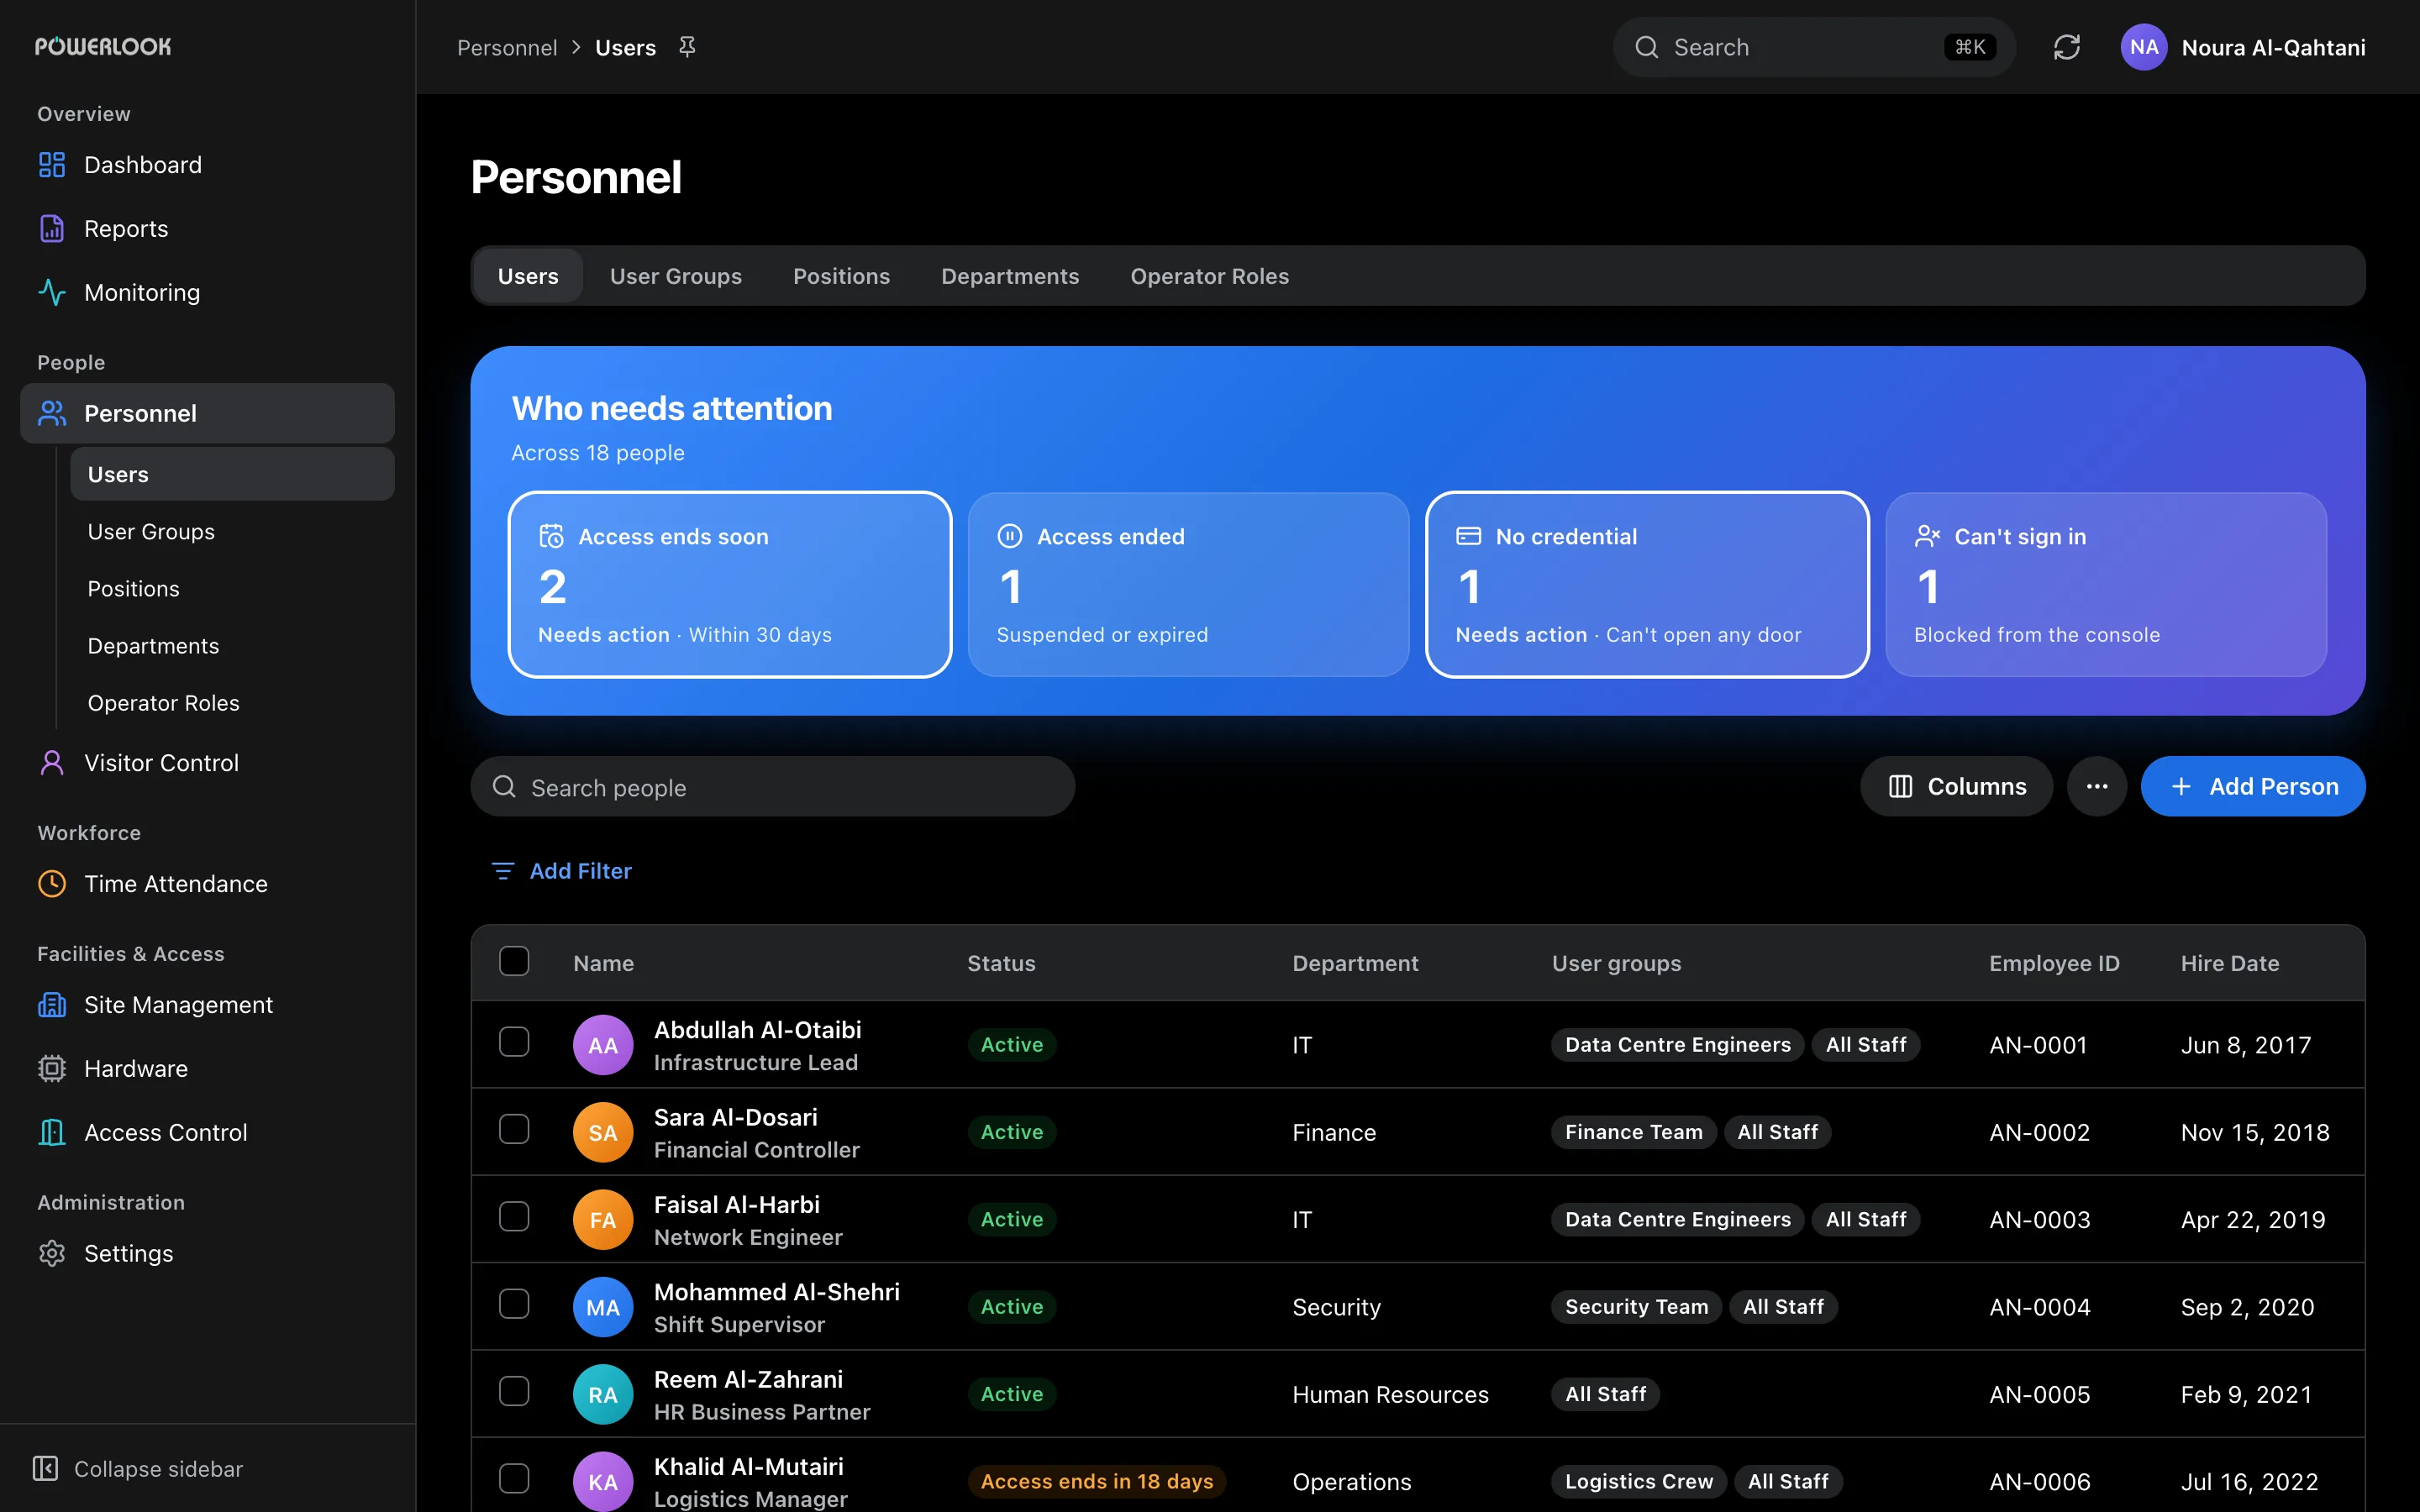Viewport: 2420px width, 1512px height.
Task: Open Positions in sidebar submenu
Action: (x=232, y=588)
